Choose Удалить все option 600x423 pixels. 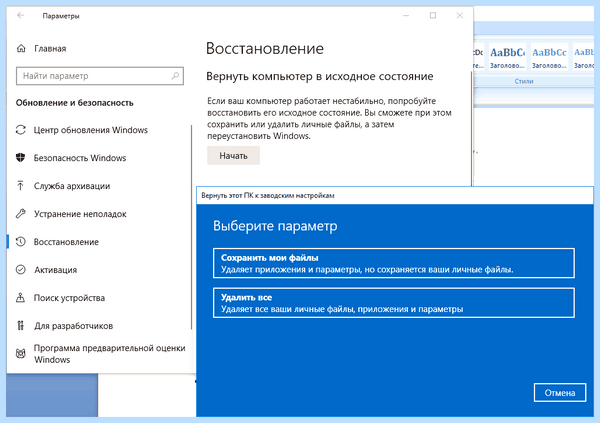coord(394,303)
